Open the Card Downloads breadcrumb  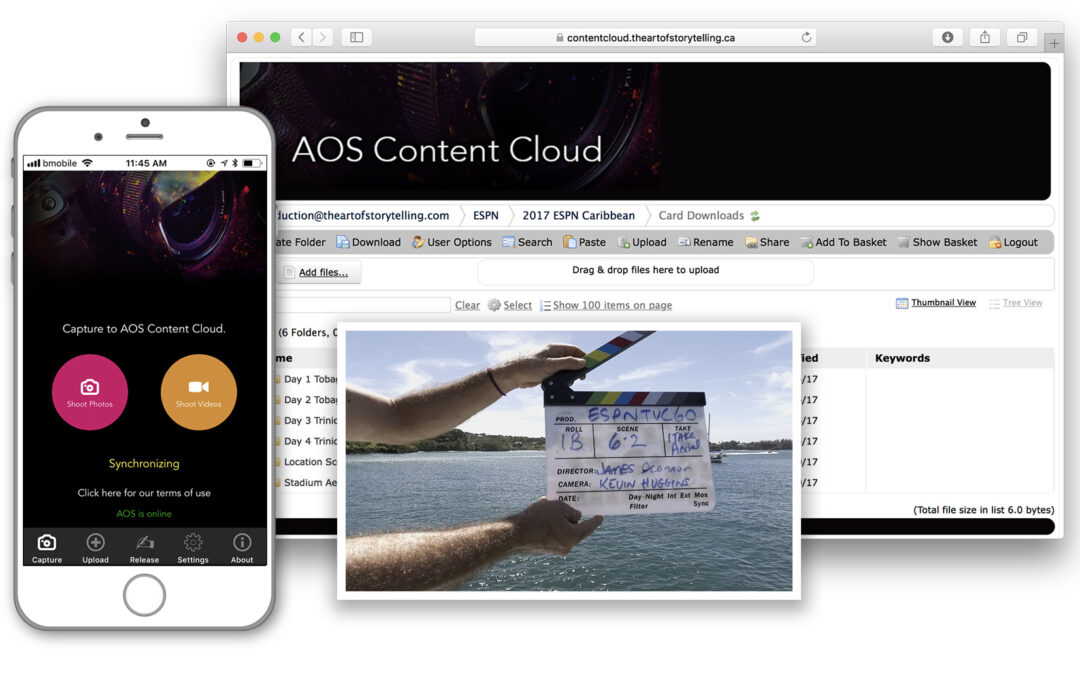pyautogui.click(x=701, y=216)
